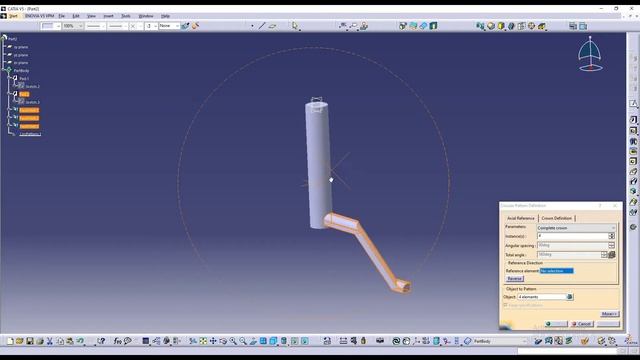Click the compass at top right
The image size is (640, 360).
click(x=590, y=54)
